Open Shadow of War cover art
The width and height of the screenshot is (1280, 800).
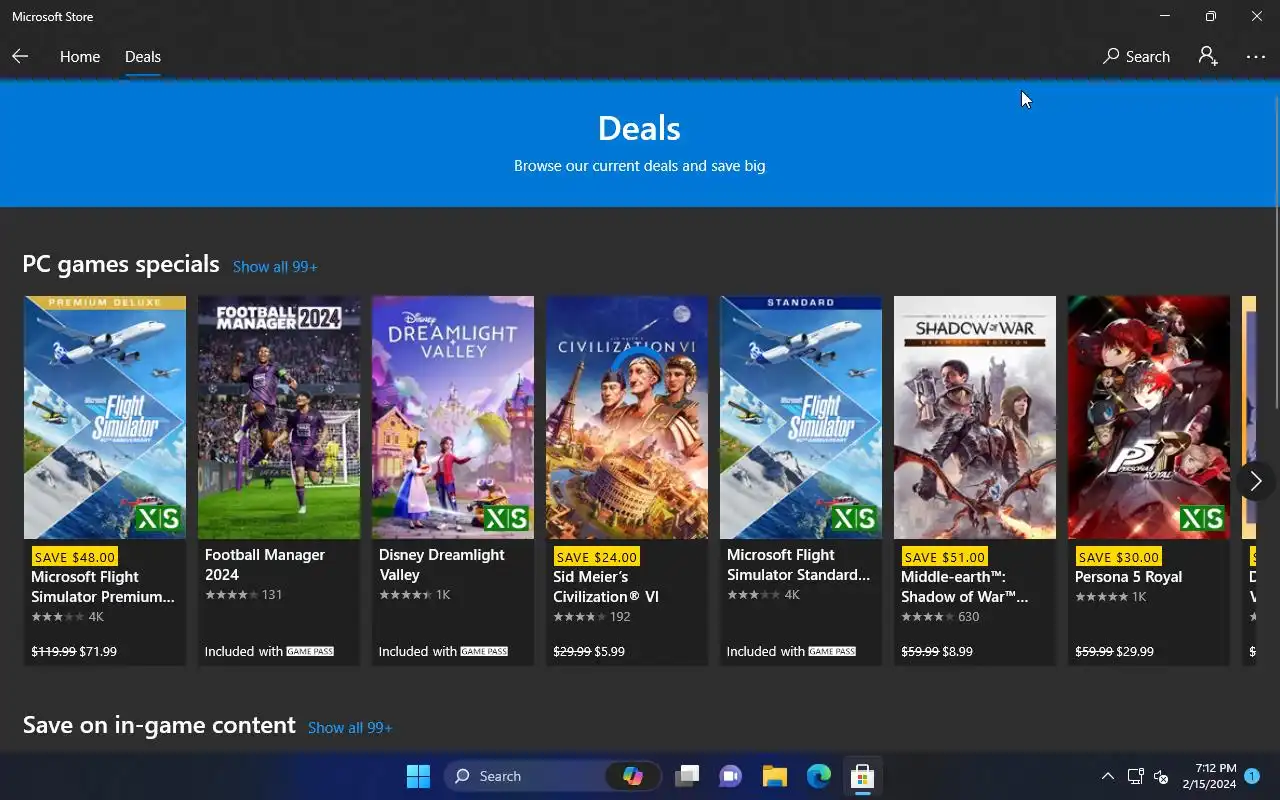pos(975,417)
